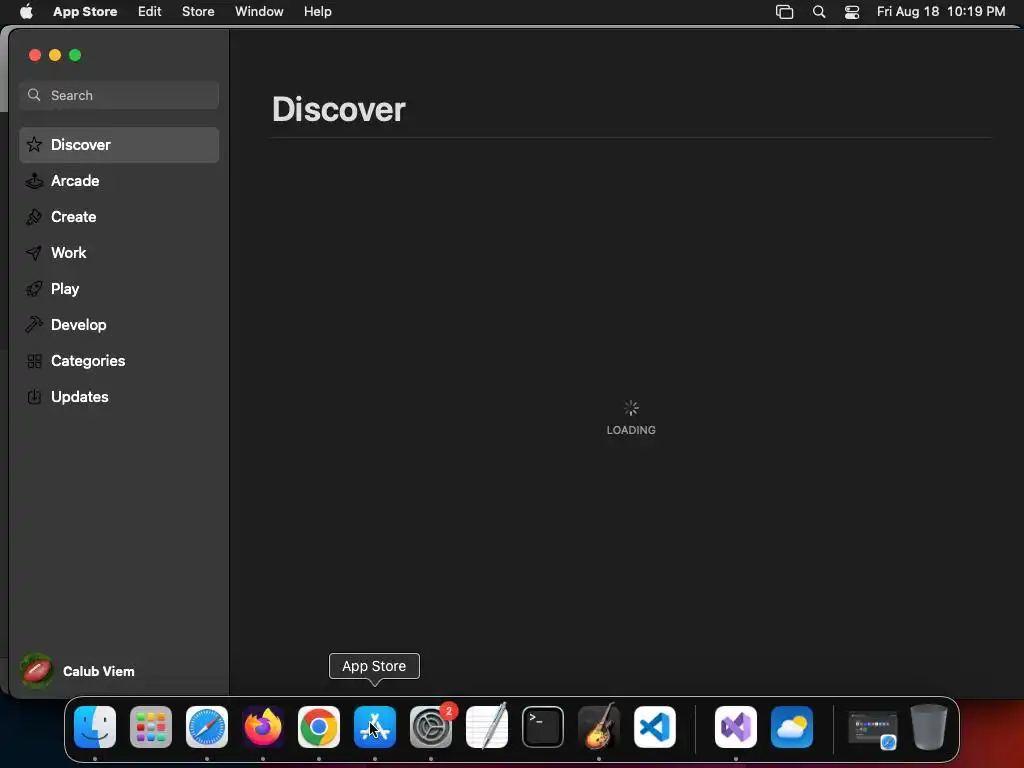Open Spotlight search in menu bar
1024x768 pixels.
pos(819,12)
